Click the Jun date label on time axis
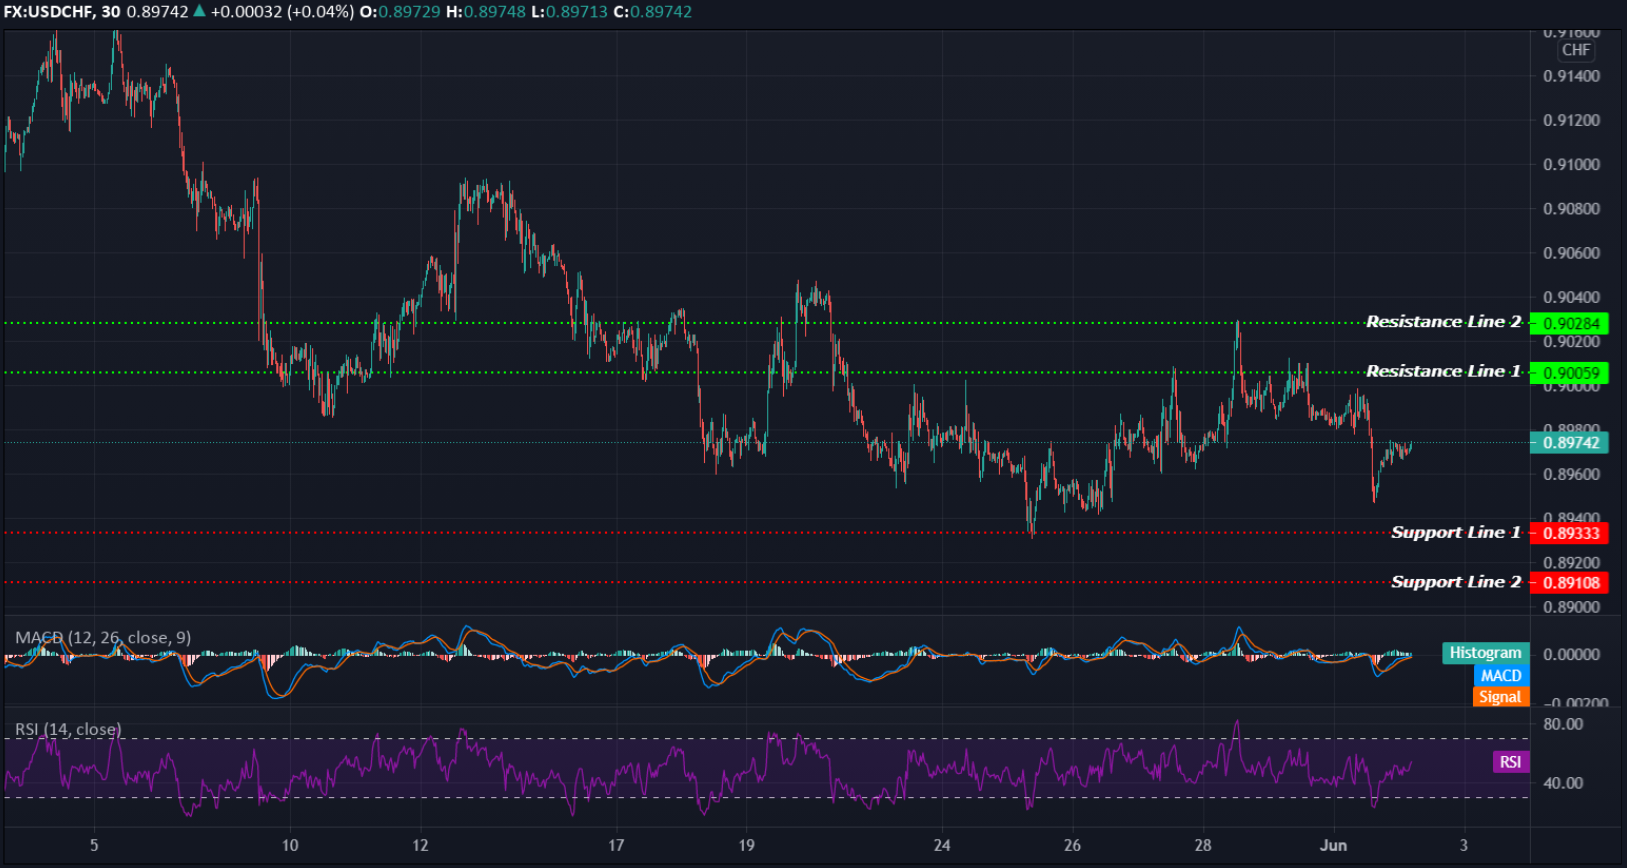1627x868 pixels. pos(1333,846)
